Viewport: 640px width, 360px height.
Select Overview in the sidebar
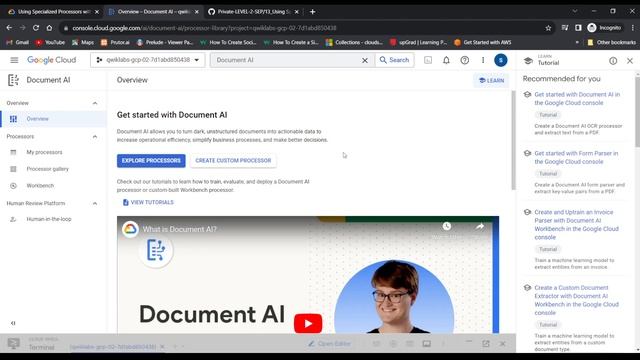pyautogui.click(x=53, y=119)
